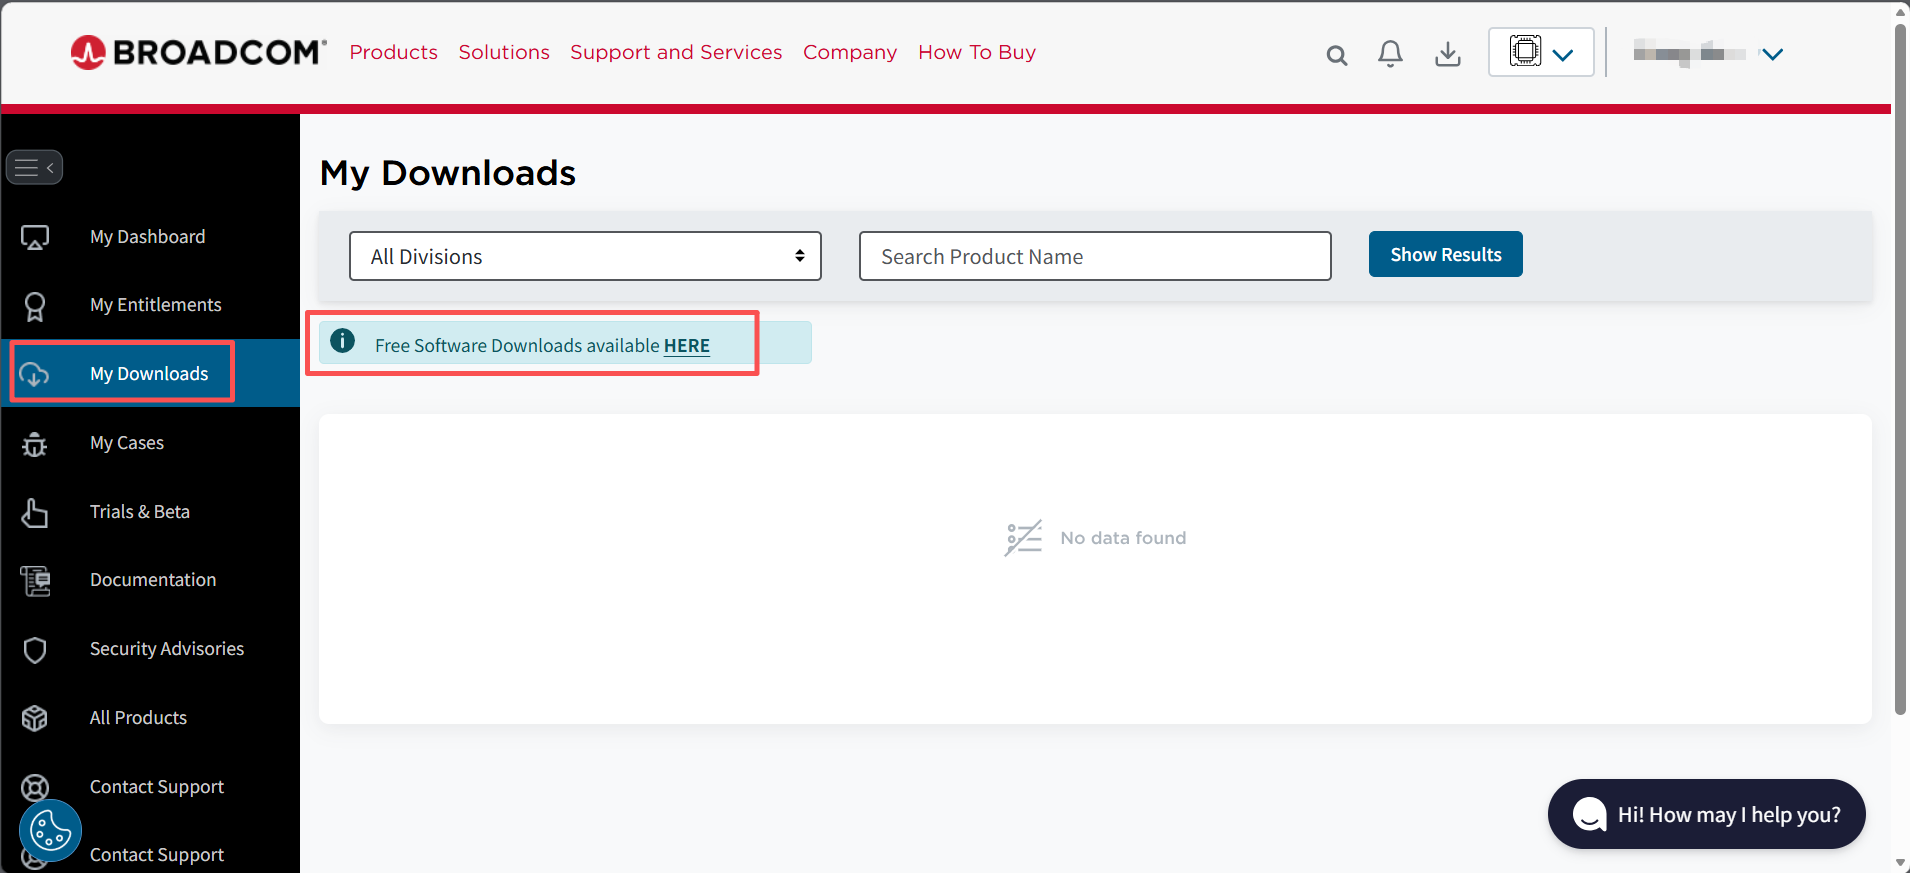Go to My Dashboard
Image resolution: width=1910 pixels, height=873 pixels.
147,237
